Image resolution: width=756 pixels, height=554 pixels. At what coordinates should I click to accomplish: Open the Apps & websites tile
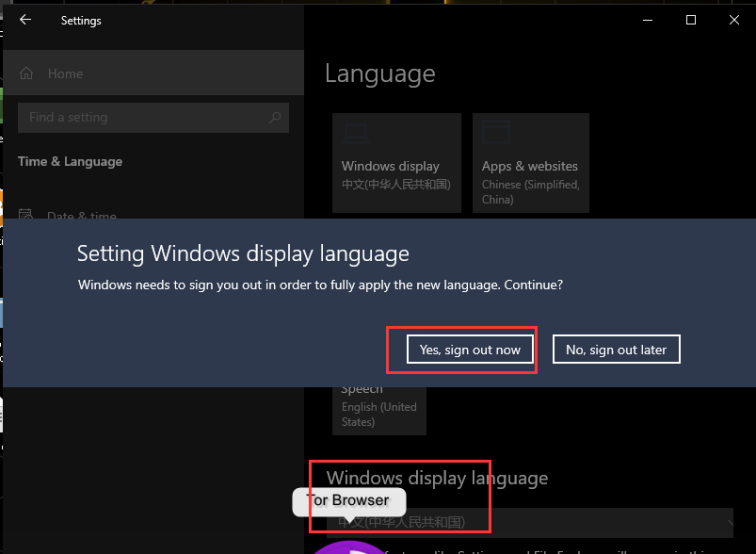(530, 163)
